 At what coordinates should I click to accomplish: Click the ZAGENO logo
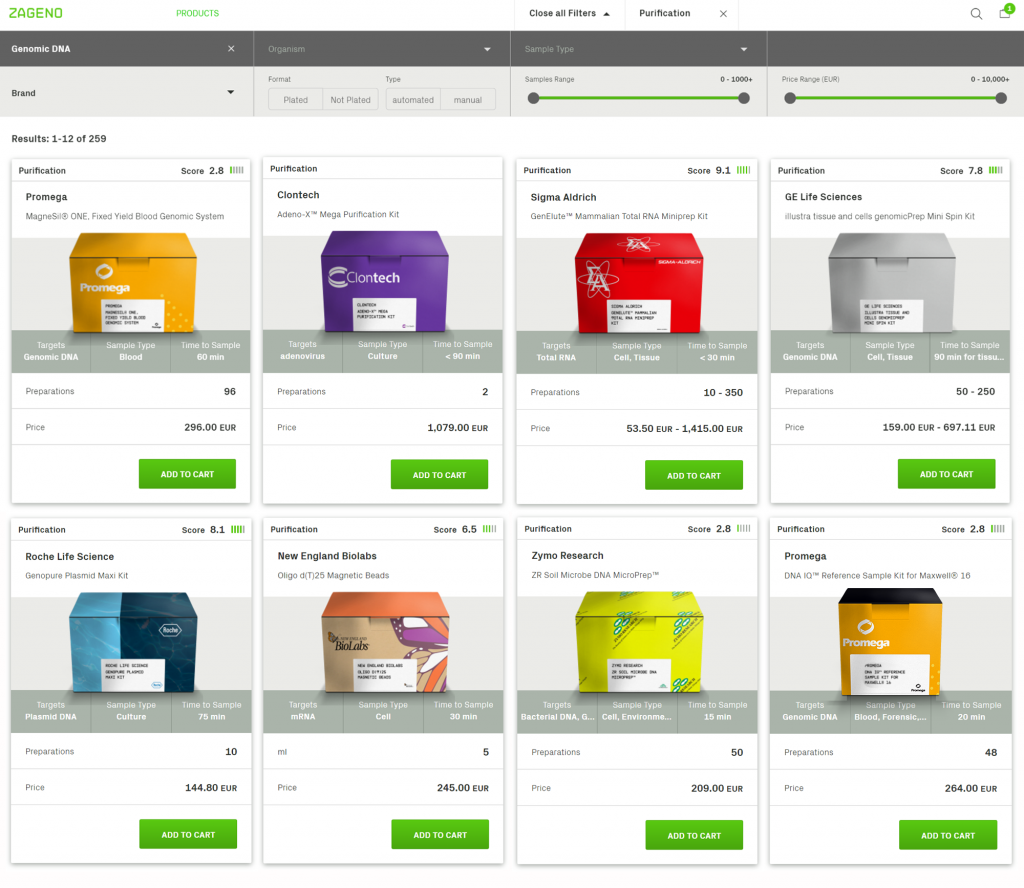click(x=36, y=13)
